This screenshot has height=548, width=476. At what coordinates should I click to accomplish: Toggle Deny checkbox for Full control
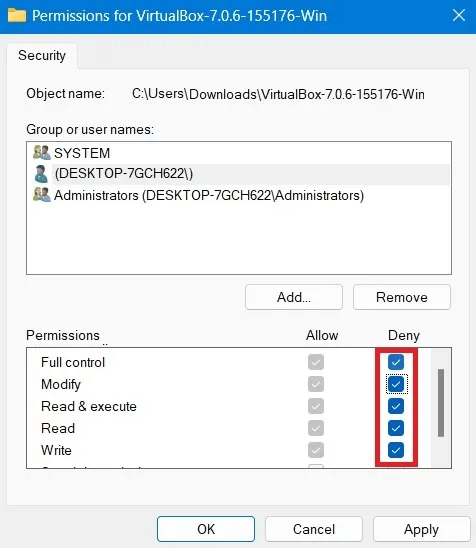click(x=396, y=362)
